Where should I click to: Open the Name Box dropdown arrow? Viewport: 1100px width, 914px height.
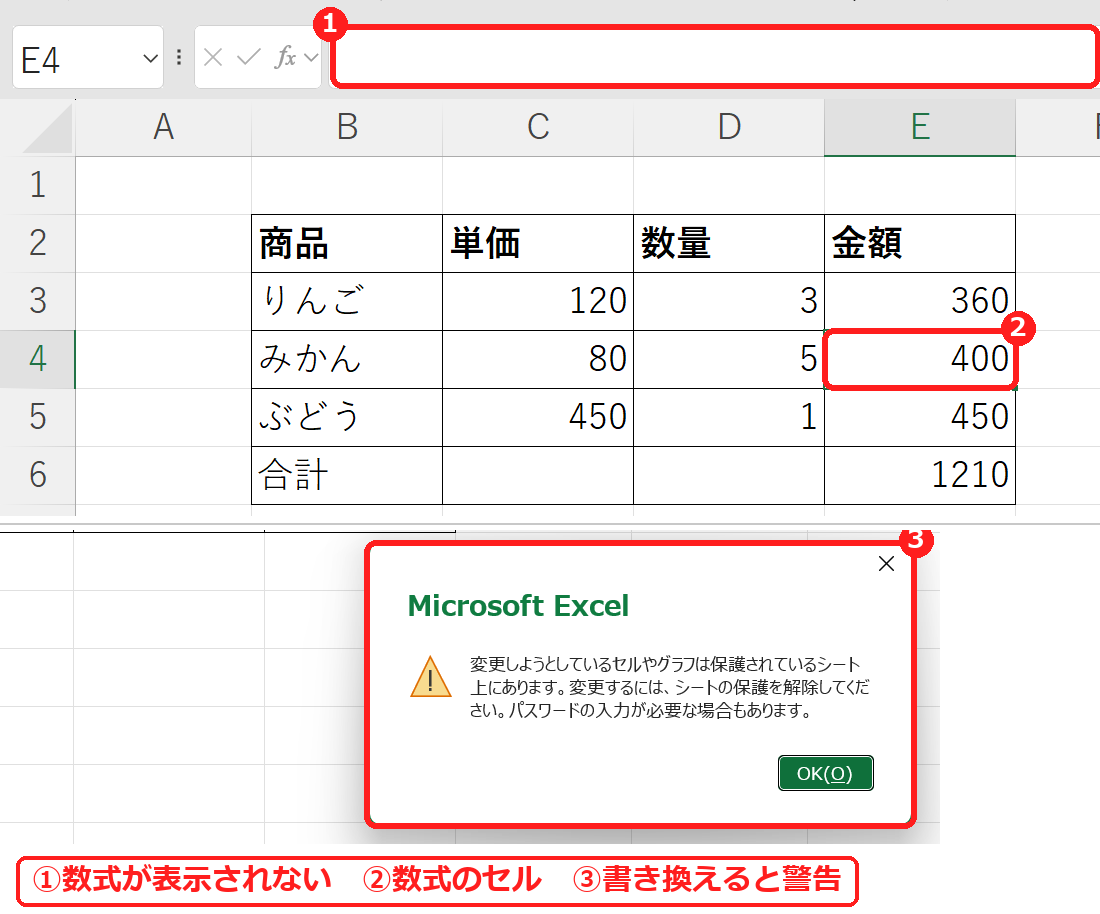(x=149, y=58)
